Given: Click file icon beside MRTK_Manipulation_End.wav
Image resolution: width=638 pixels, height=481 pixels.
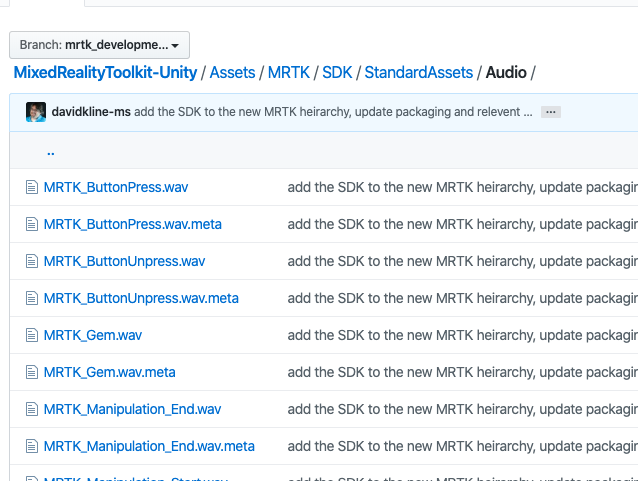Looking at the screenshot, I should pyautogui.click(x=31, y=409).
